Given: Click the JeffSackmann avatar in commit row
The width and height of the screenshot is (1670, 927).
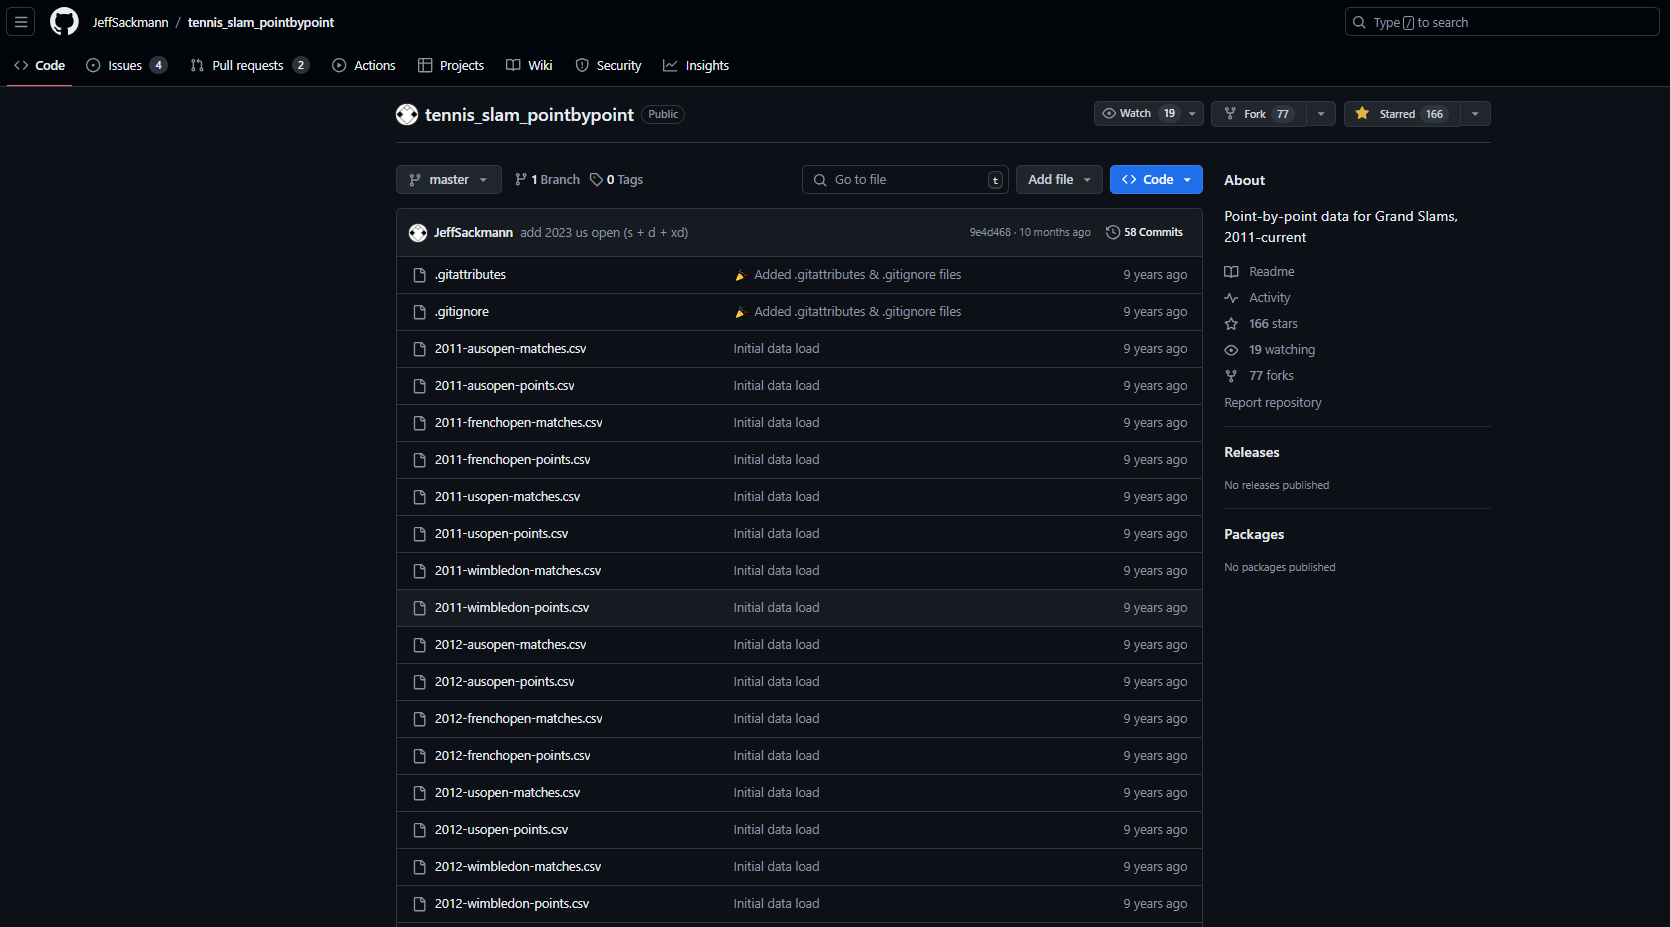Looking at the screenshot, I should (x=418, y=233).
